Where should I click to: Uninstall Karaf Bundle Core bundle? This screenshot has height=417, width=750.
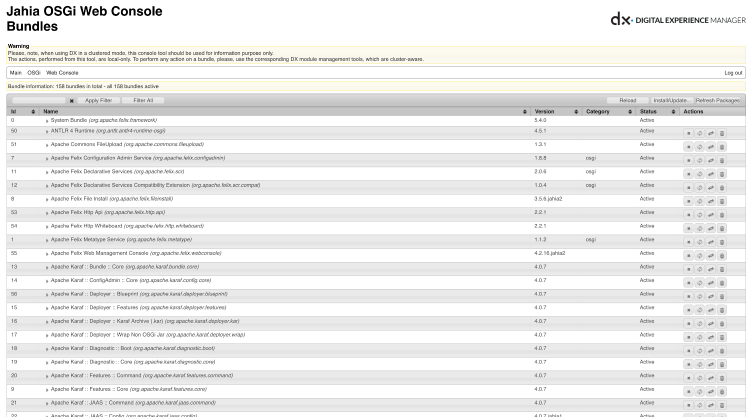click(x=722, y=269)
